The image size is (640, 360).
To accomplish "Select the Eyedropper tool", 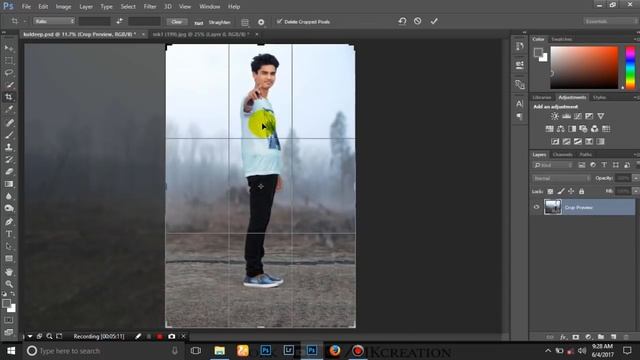I will coord(9,109).
